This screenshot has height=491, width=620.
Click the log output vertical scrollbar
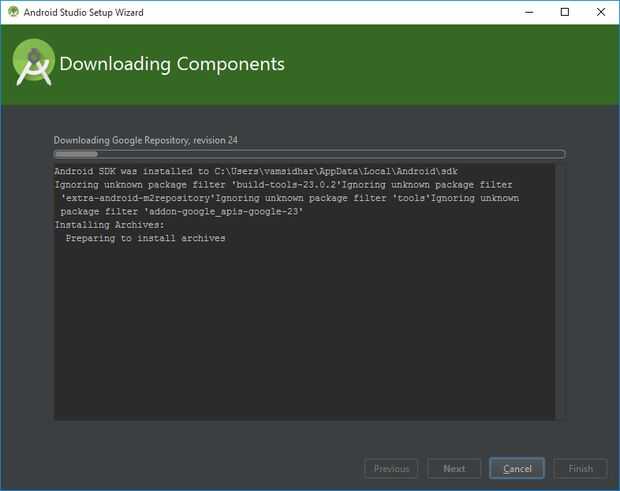coord(560,291)
